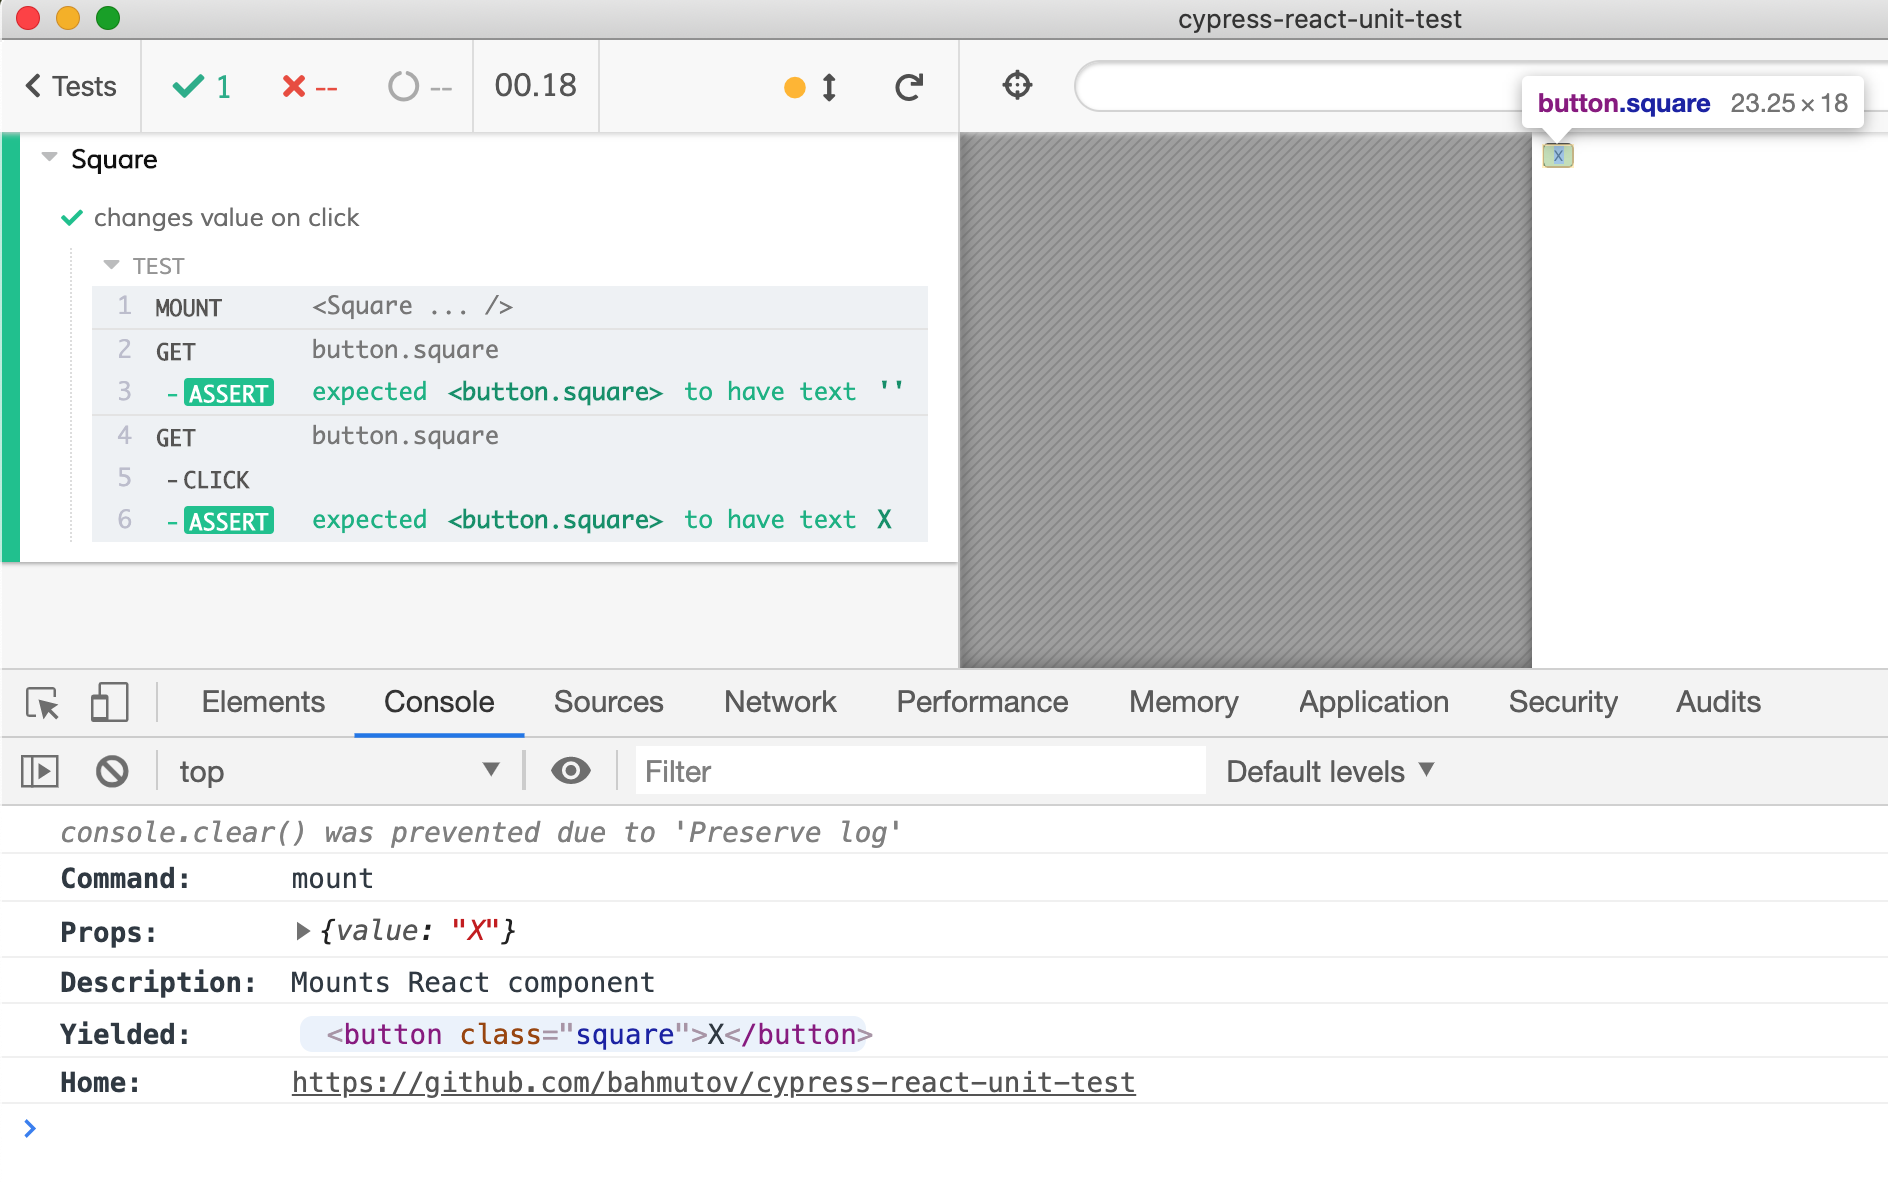The width and height of the screenshot is (1888, 1182).
Task: Click the 00.18 test duration
Action: click(536, 86)
